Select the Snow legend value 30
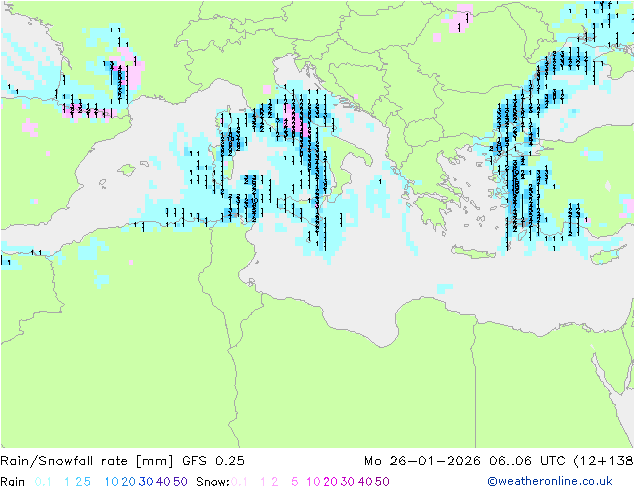634x490 pixels. [x=348, y=482]
